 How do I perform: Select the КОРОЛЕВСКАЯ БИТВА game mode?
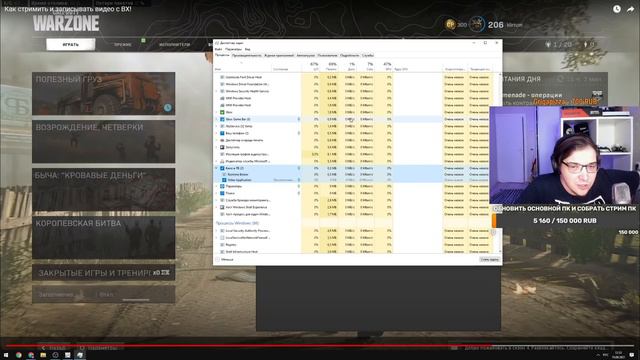[x=104, y=238]
